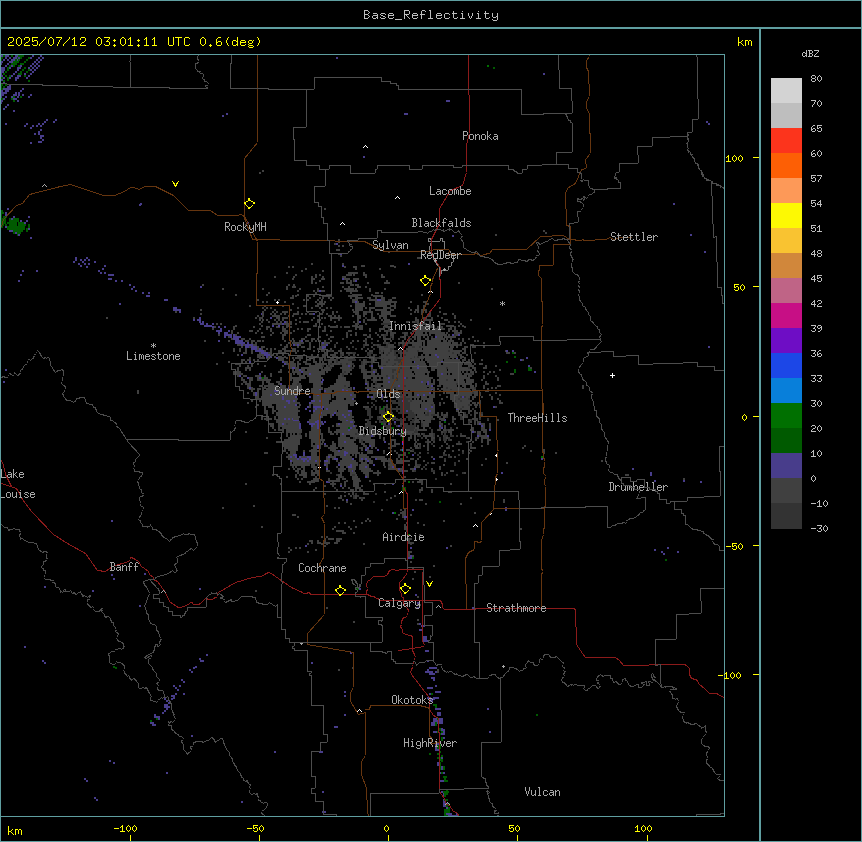Click the Stettler city label
Screen dimensions: 862x842
point(634,237)
